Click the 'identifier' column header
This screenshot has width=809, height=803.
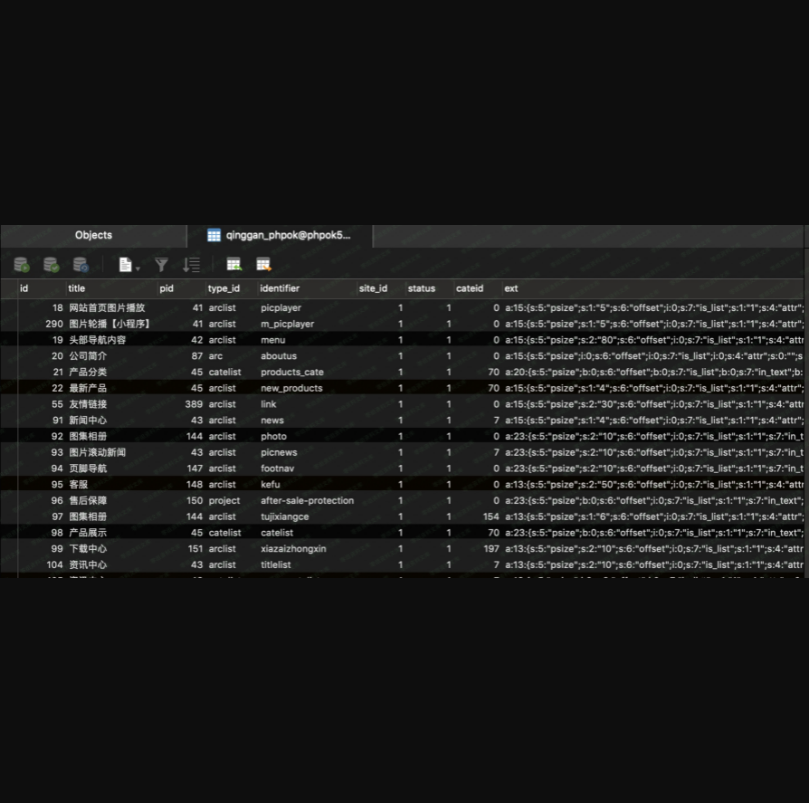click(280, 289)
